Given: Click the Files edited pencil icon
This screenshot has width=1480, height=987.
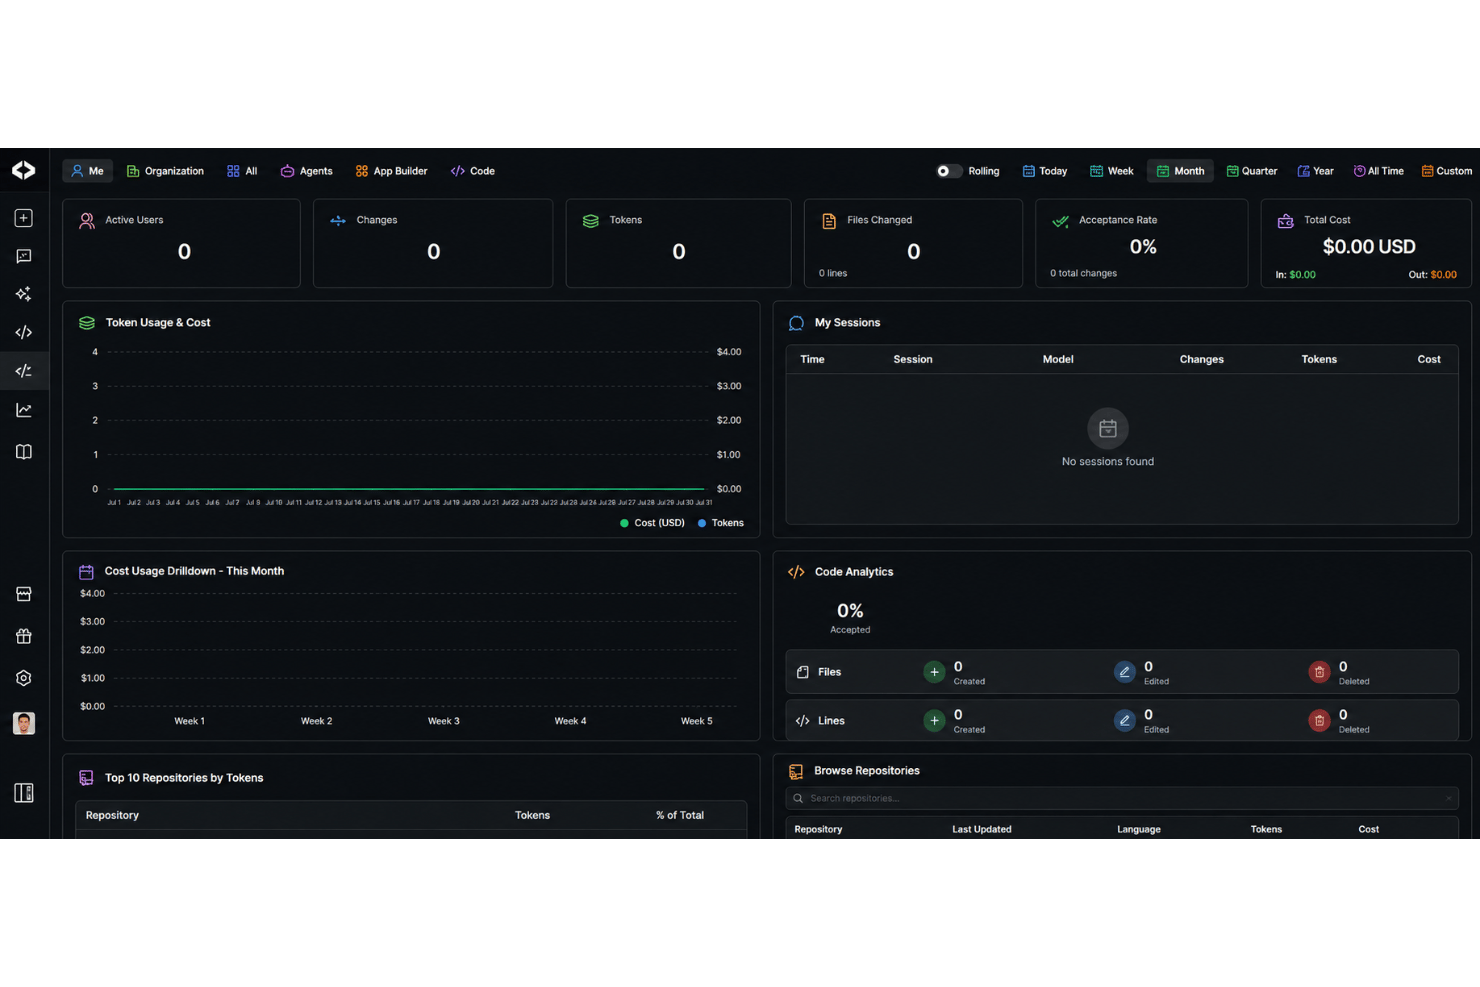Looking at the screenshot, I should pyautogui.click(x=1125, y=672).
